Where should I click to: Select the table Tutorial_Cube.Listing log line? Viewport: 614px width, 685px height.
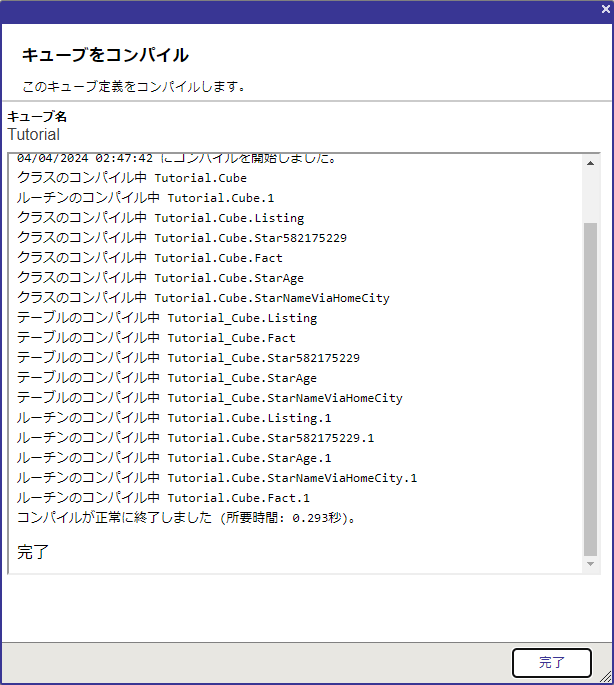click(167, 318)
